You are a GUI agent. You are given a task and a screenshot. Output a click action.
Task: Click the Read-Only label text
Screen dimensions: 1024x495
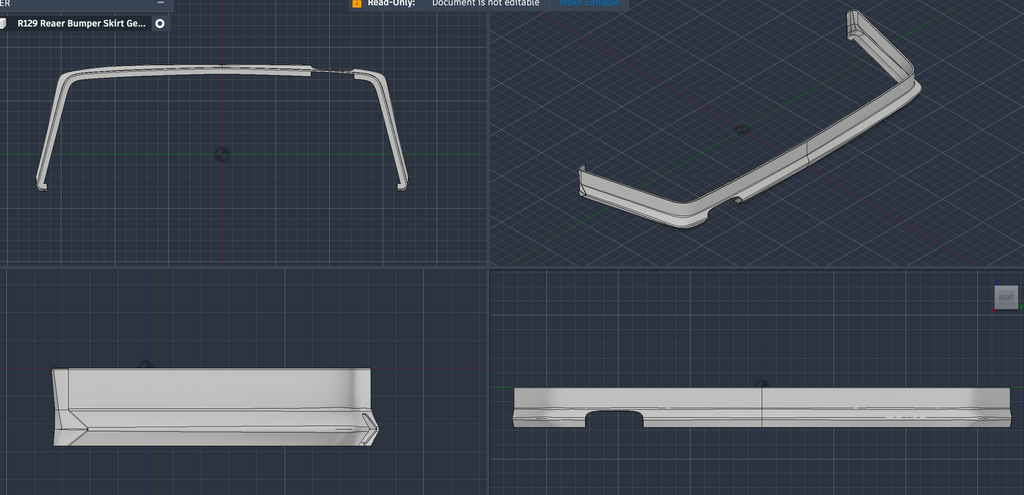pyautogui.click(x=391, y=3)
